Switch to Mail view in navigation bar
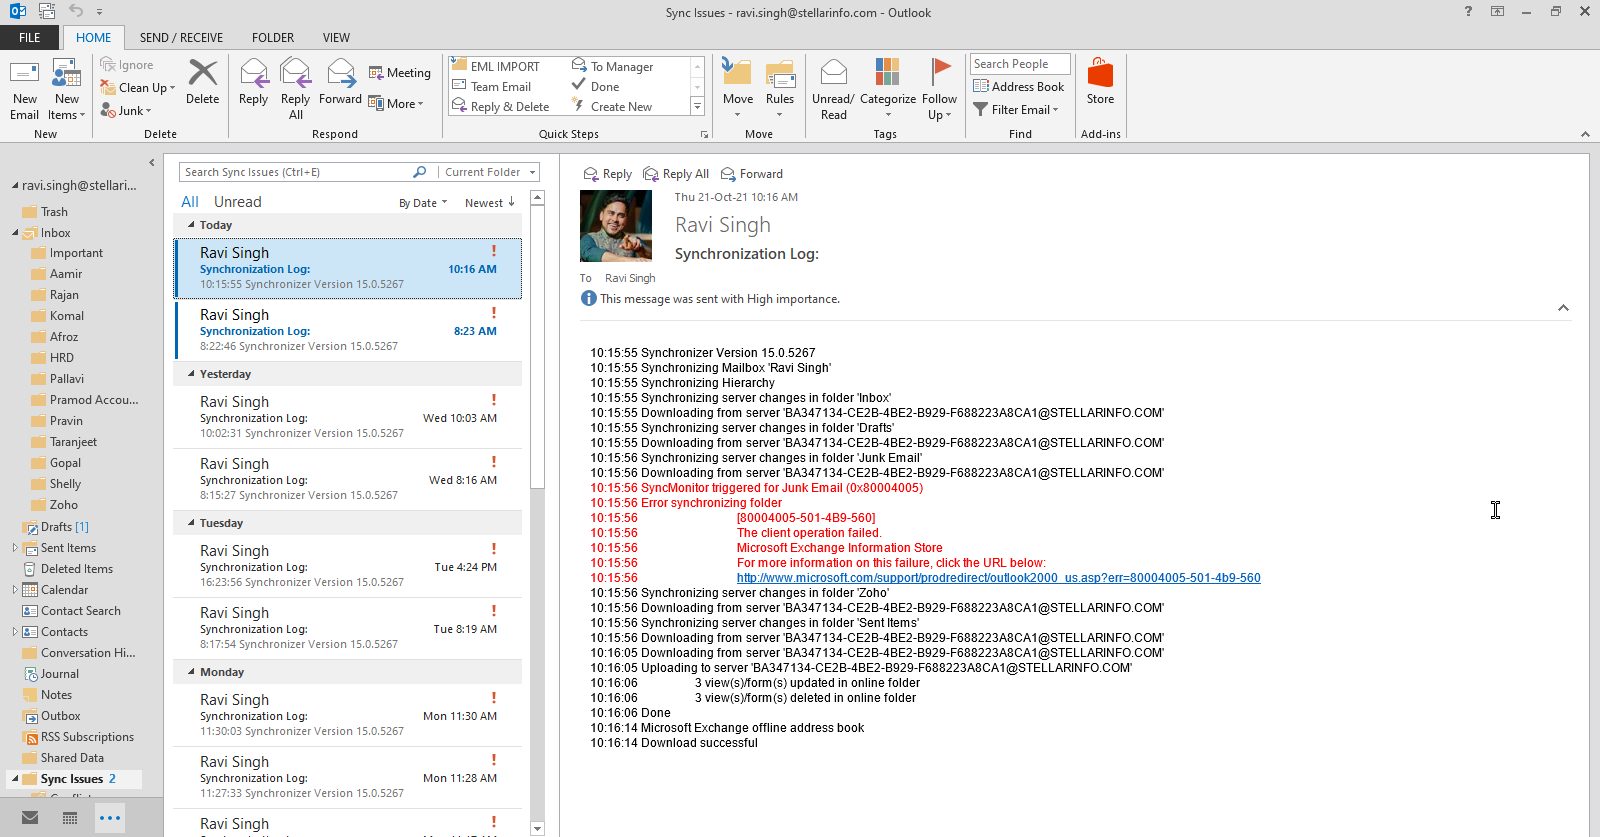The height and width of the screenshot is (837, 1600). coord(30,818)
